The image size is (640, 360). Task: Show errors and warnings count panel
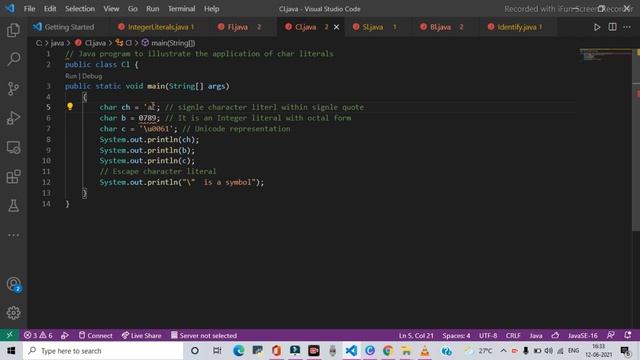(x=38, y=336)
